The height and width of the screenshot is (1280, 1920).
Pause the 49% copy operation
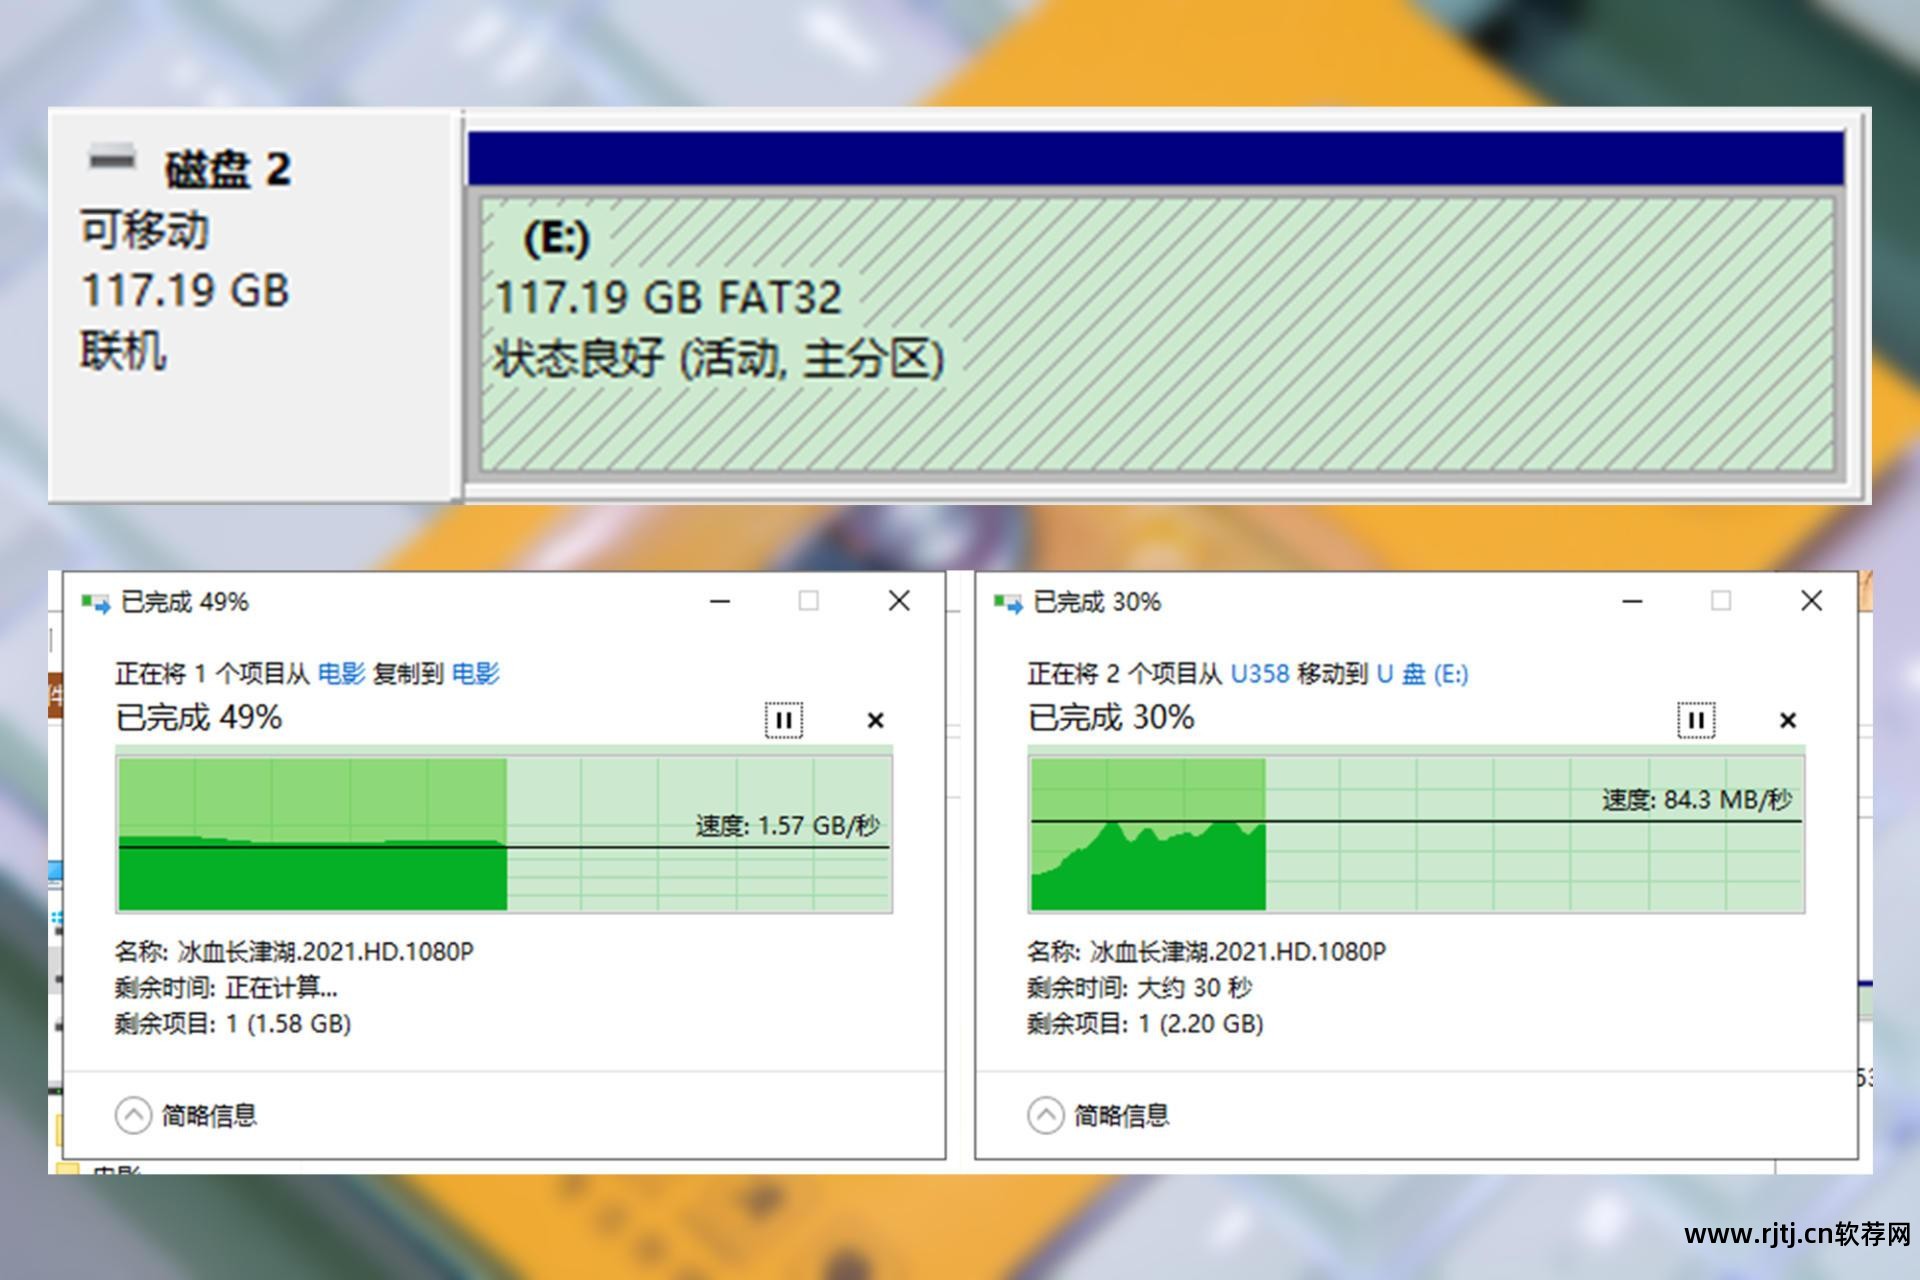783,720
